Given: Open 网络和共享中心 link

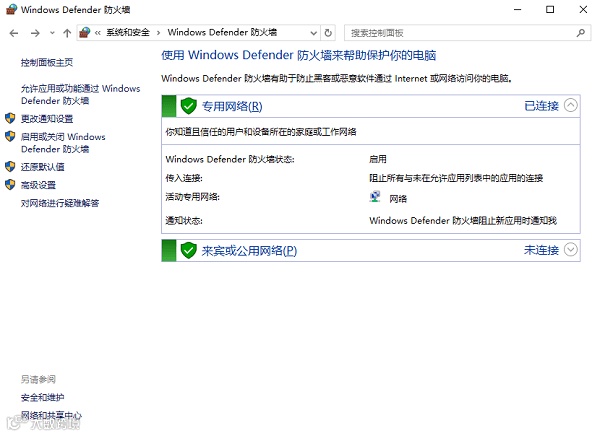Looking at the screenshot, I should coord(51,415).
